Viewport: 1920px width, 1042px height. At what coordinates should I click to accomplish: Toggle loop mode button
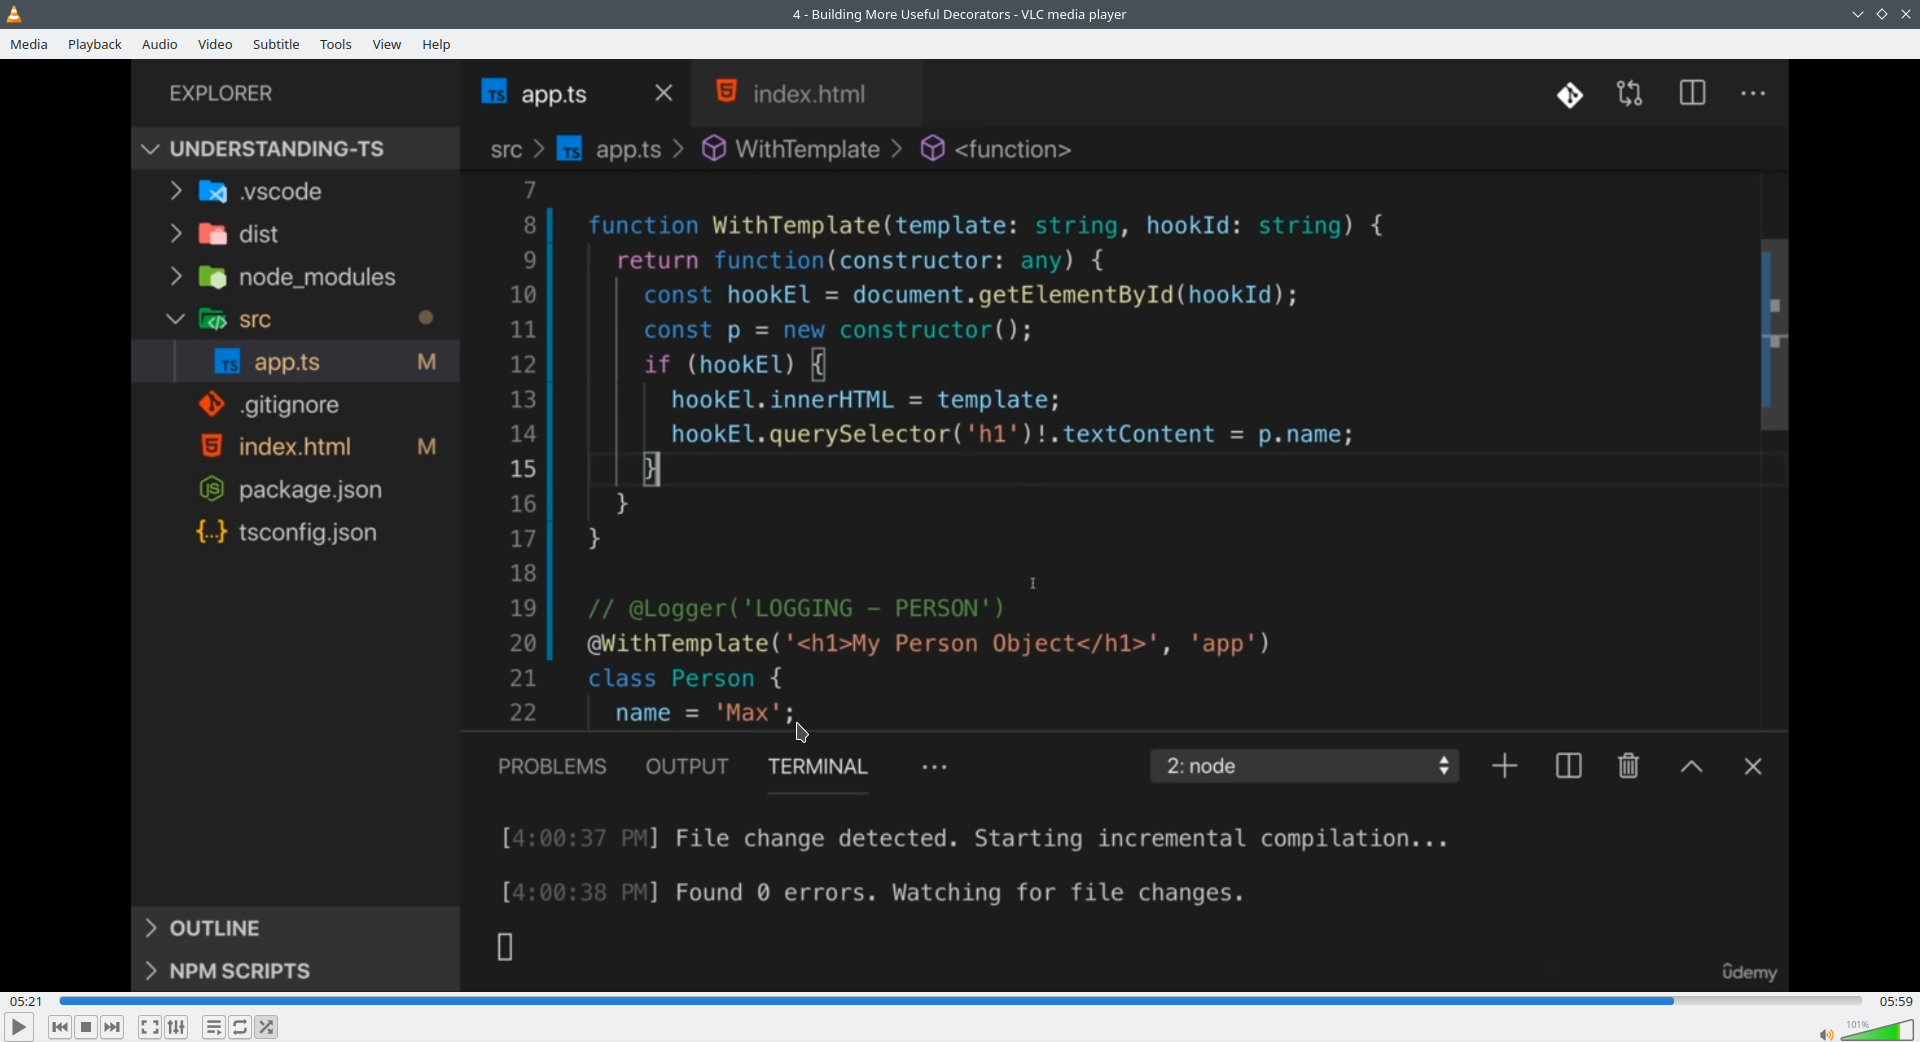pos(241,1027)
